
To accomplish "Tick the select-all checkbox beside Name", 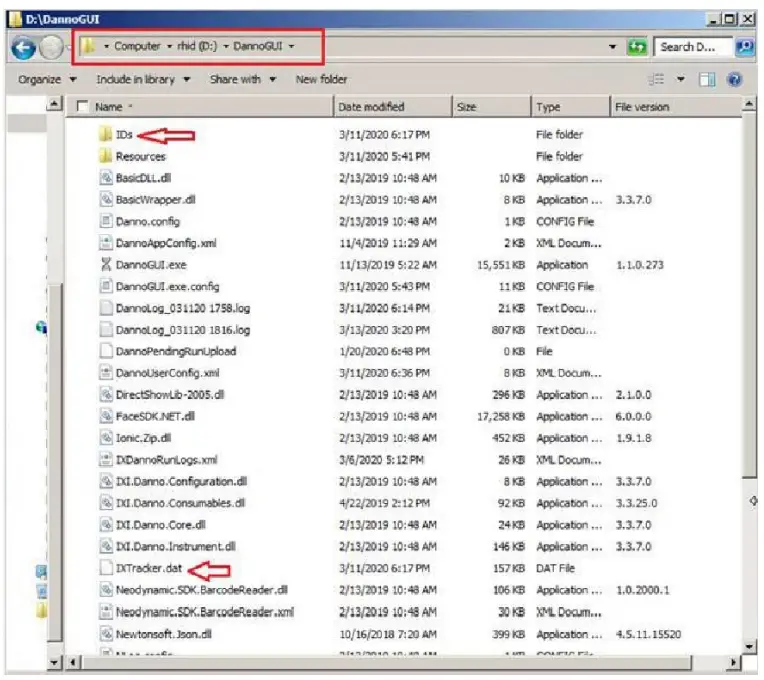I will (x=82, y=106).
